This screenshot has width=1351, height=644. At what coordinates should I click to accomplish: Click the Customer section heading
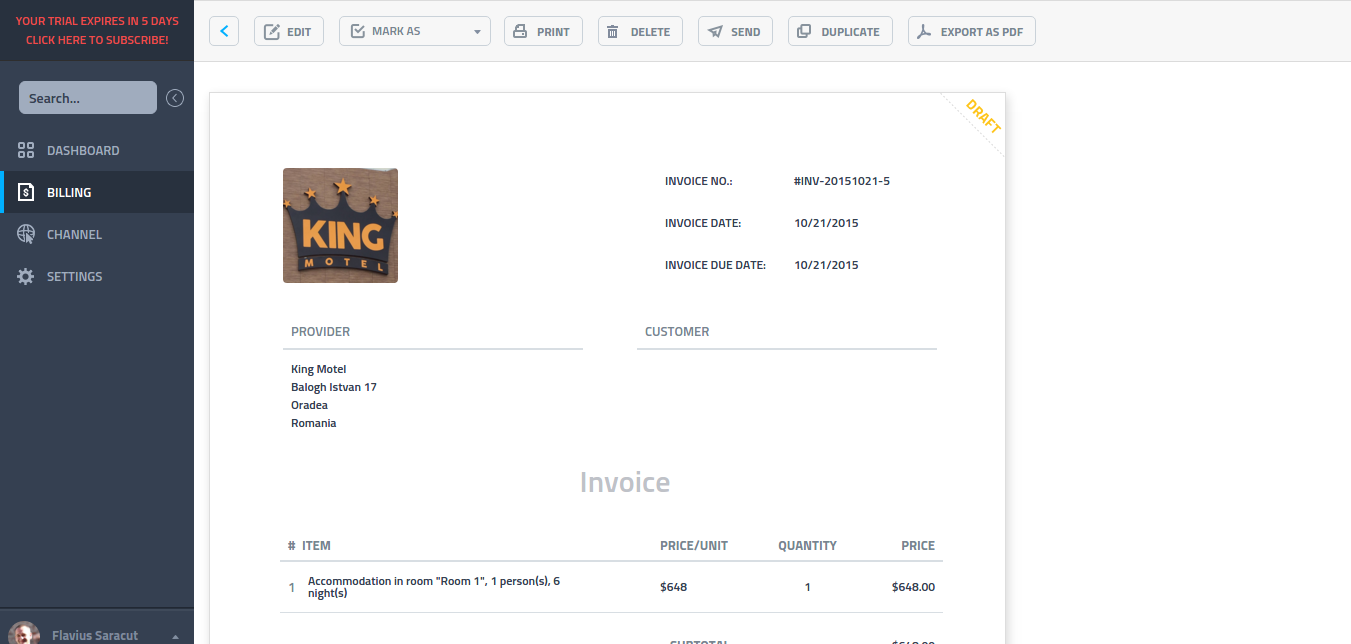tap(677, 332)
